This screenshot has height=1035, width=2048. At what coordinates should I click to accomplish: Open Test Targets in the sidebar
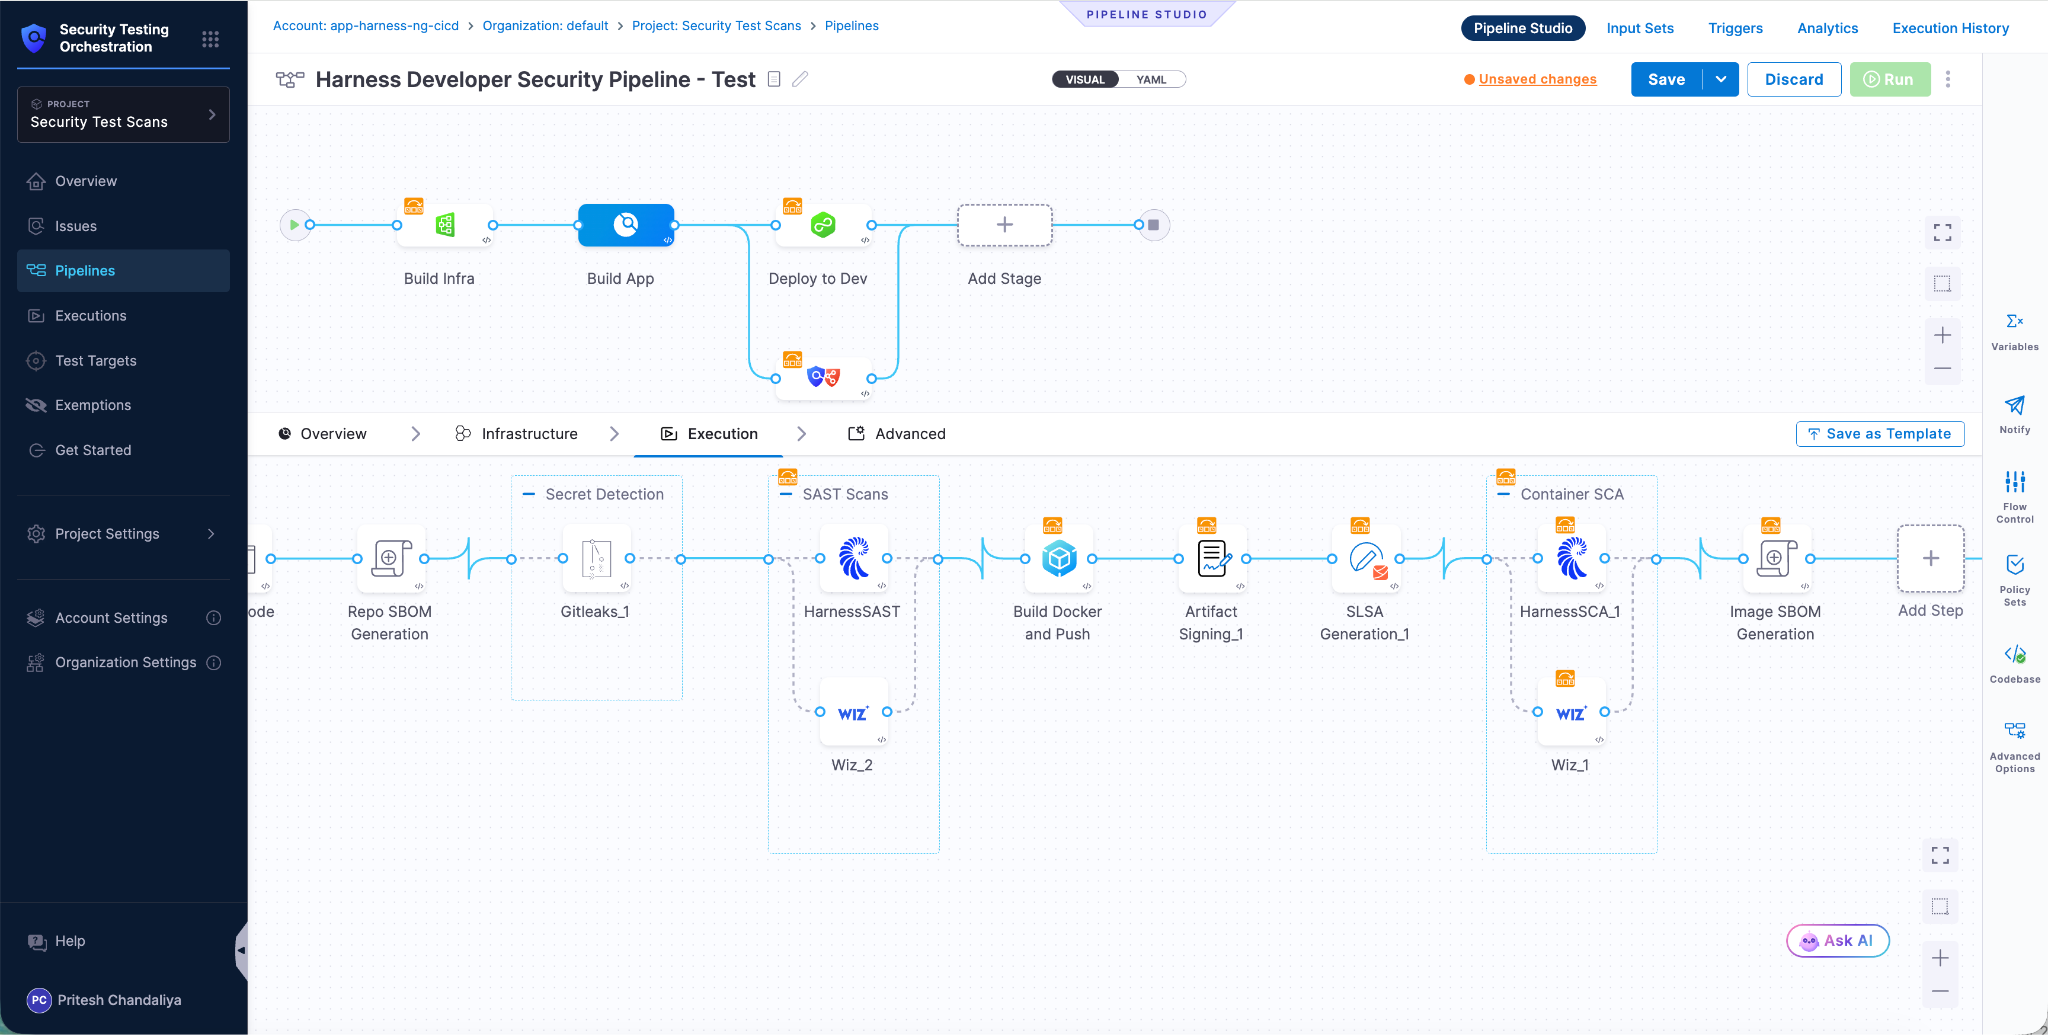123,361
